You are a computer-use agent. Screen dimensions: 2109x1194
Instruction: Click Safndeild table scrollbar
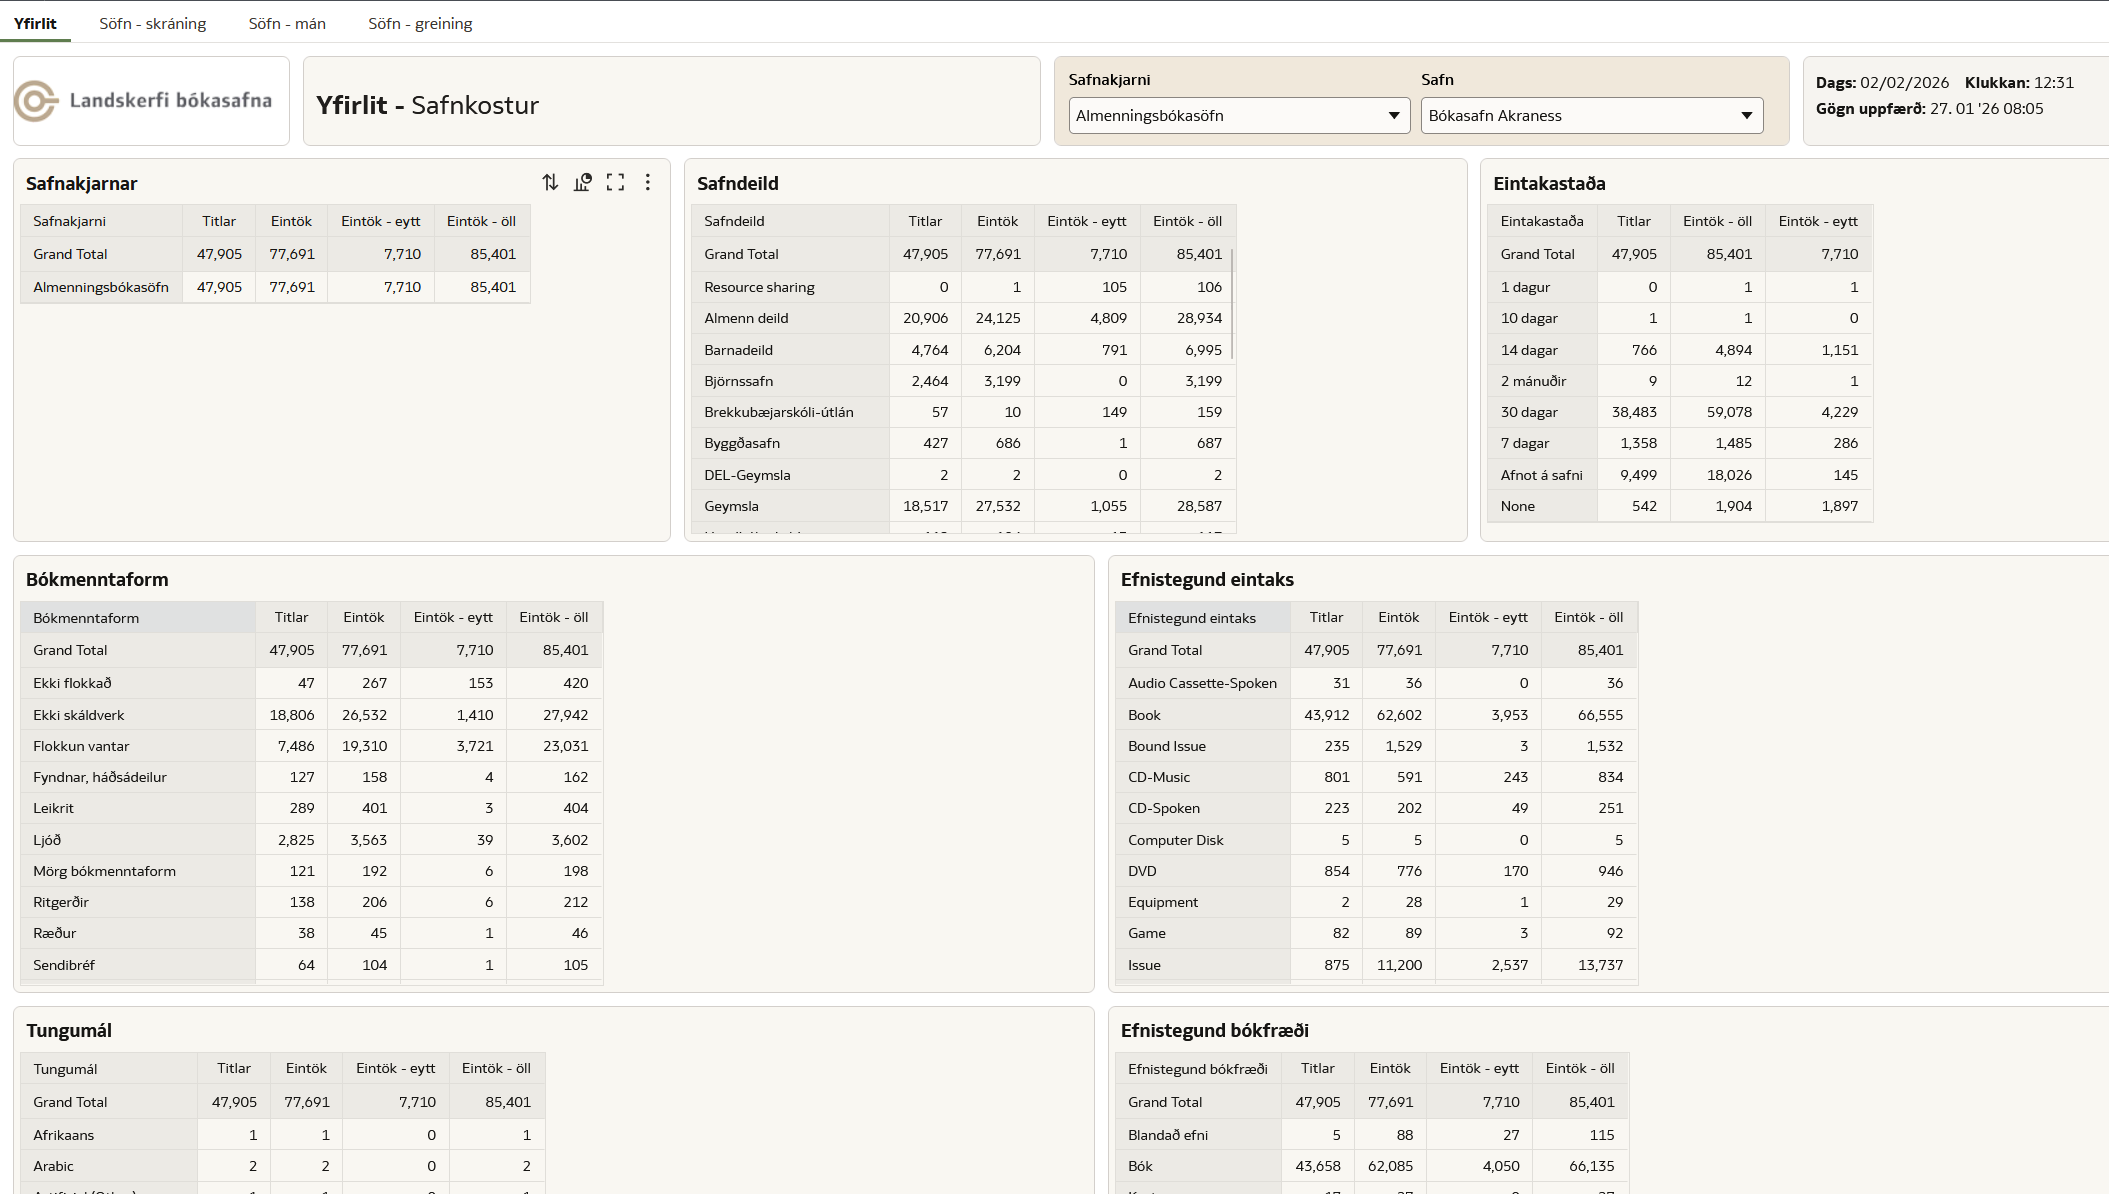coord(1232,304)
